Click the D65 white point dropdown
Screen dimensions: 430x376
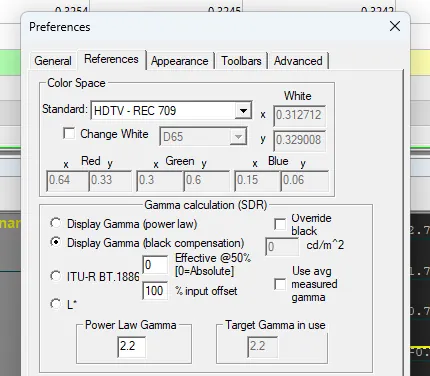(203, 137)
